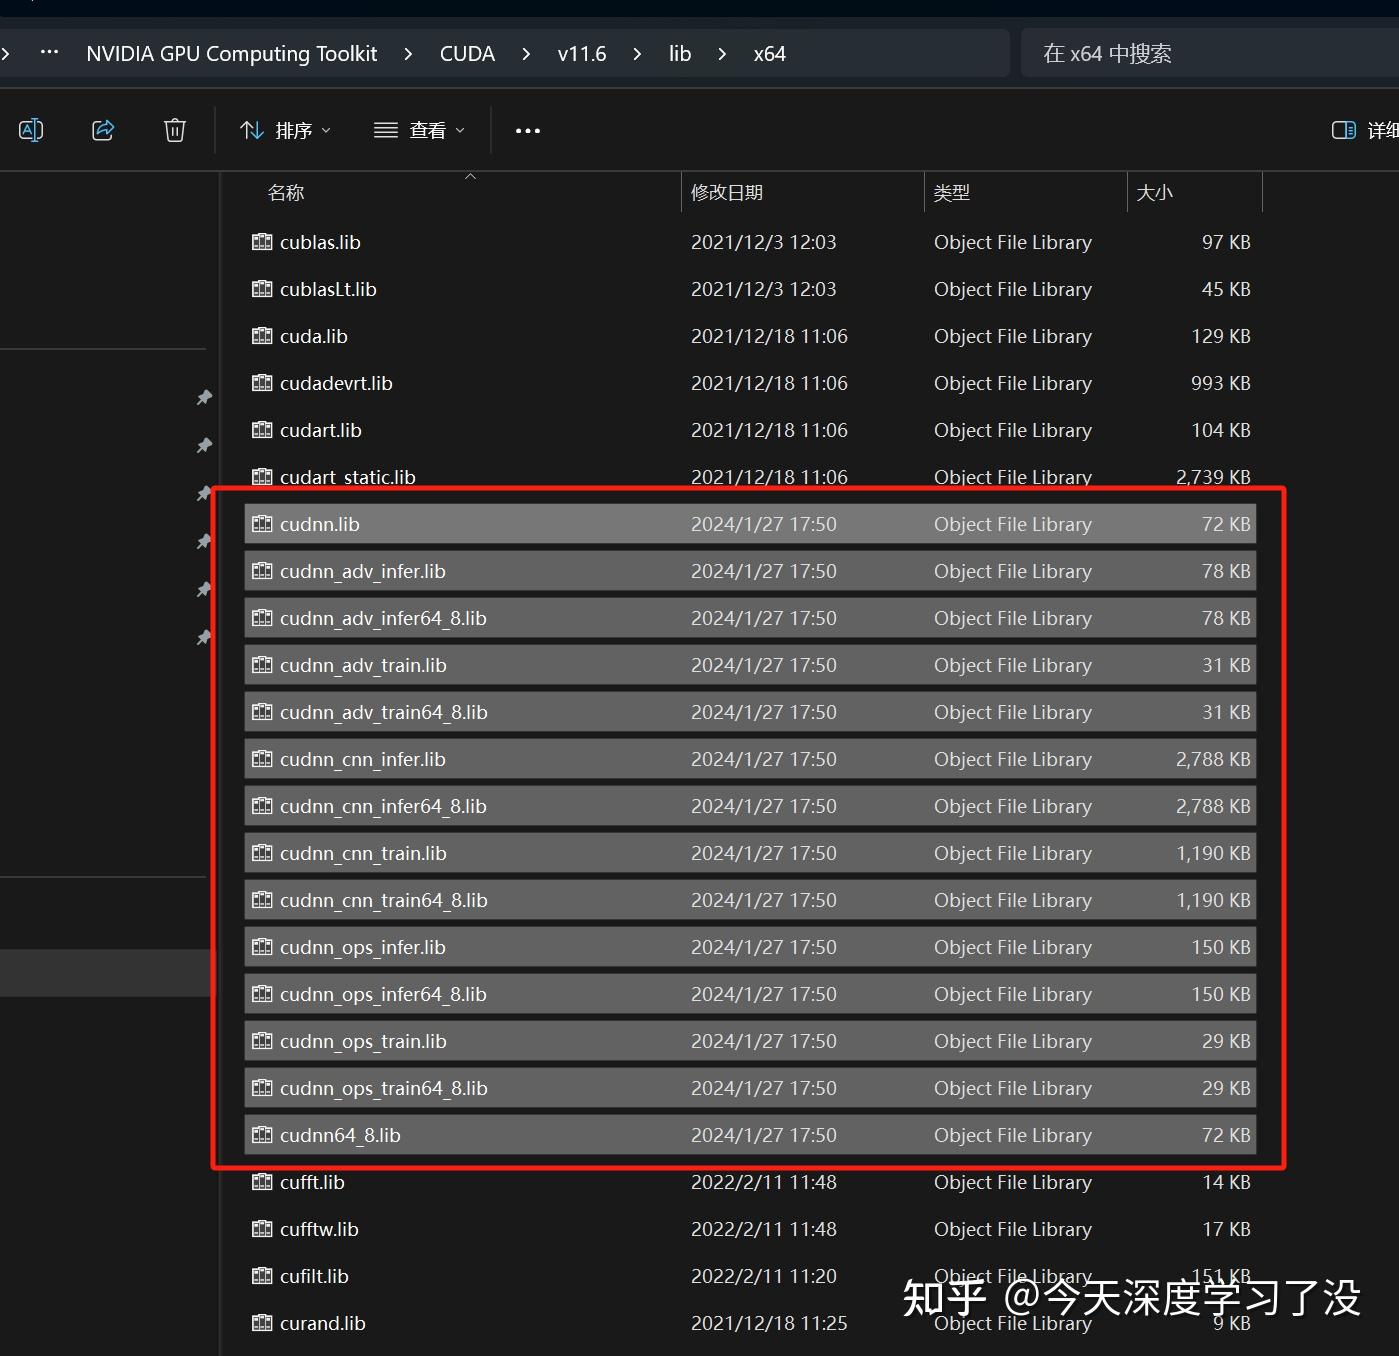
Task: Click the rename icon in the toolbar
Action: (30, 129)
